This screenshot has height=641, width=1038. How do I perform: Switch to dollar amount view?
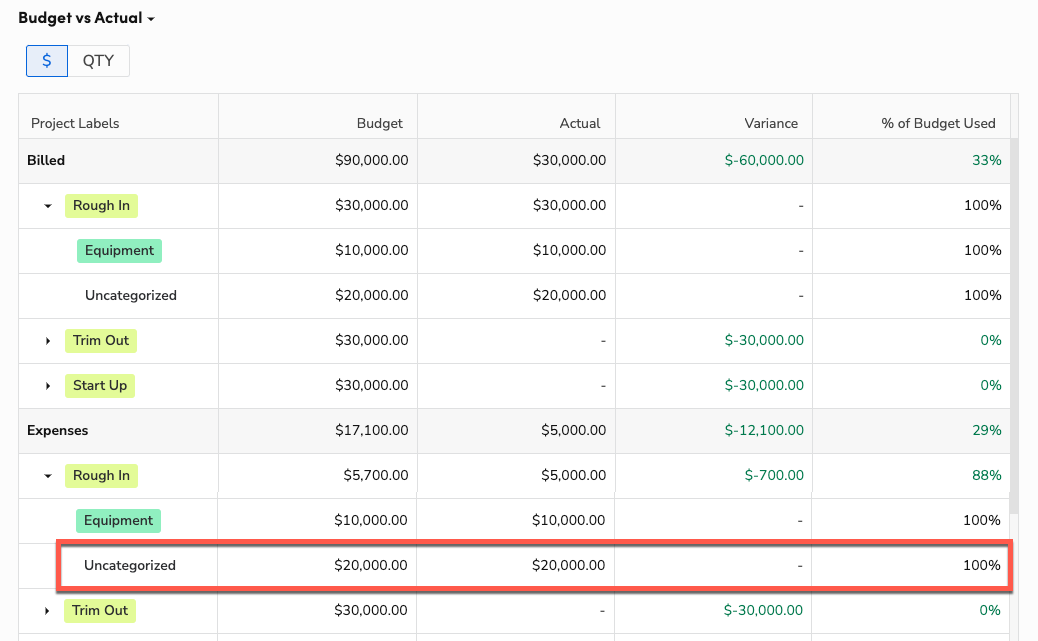pyautogui.click(x=47, y=61)
